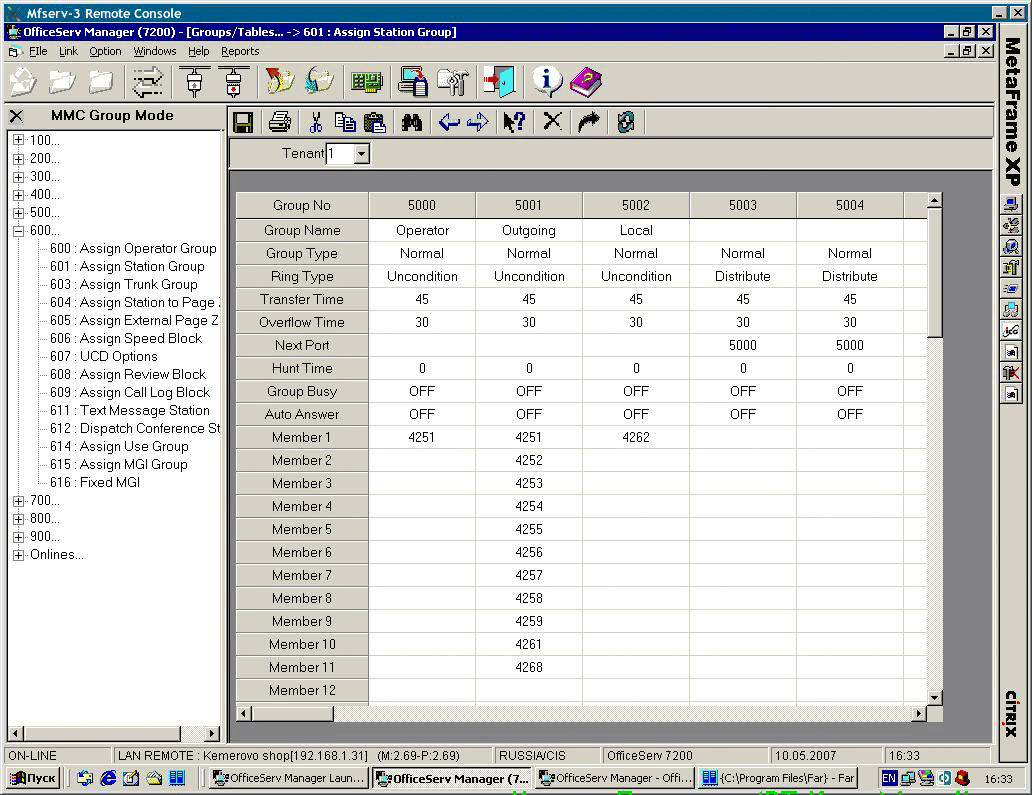Image resolution: width=1032 pixels, height=795 pixels.
Task: Open the Help menu
Action: 198,51
